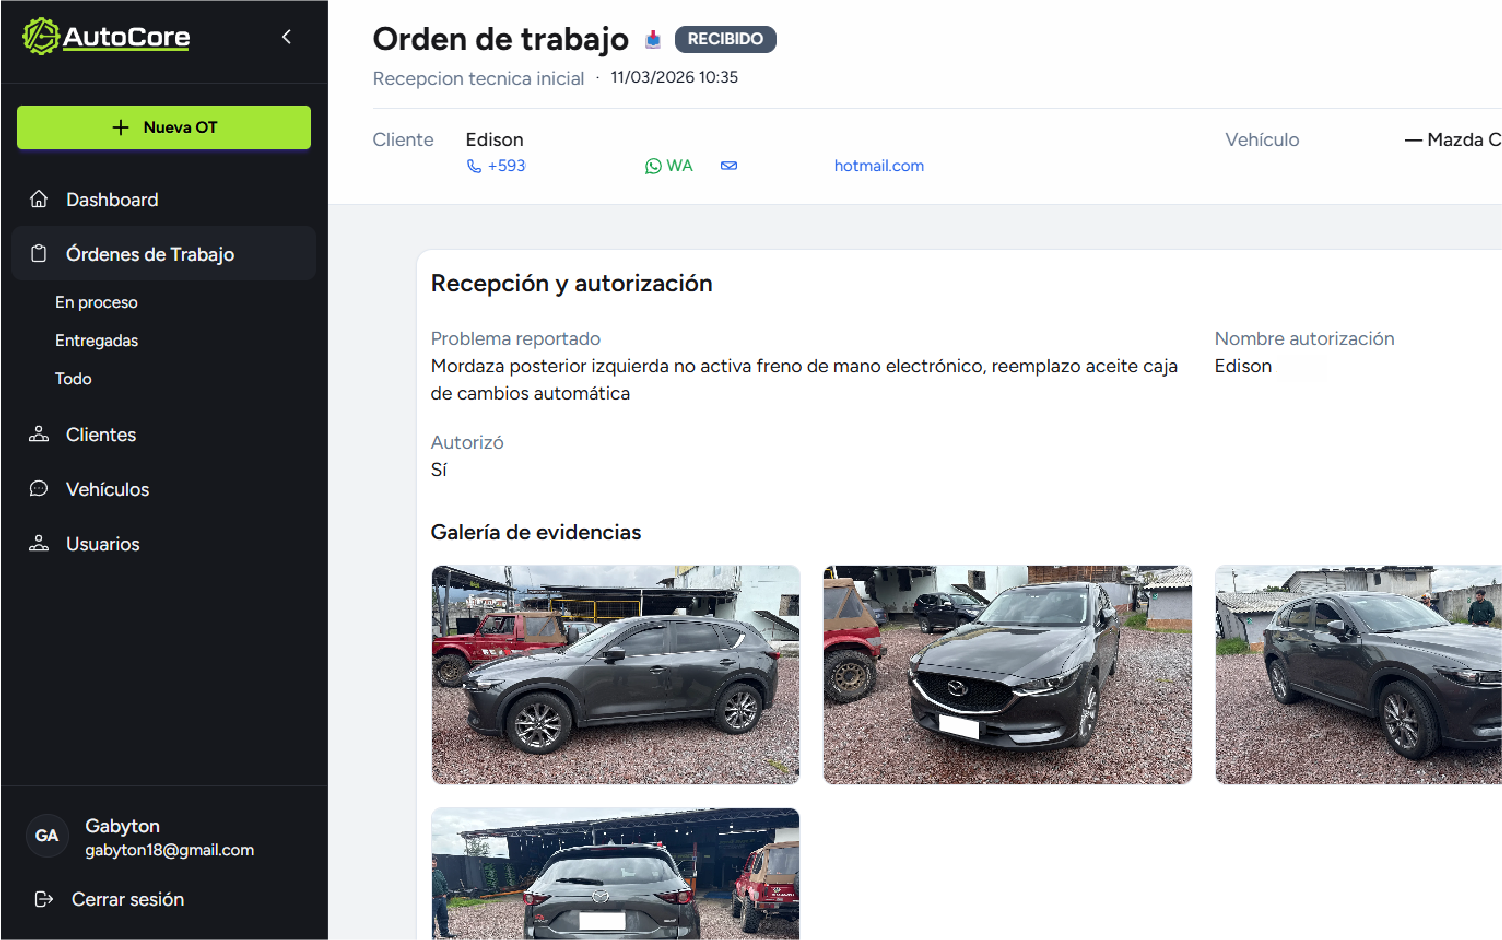Click the phone icon next to +593
Image resolution: width=1502 pixels, height=940 pixels.
point(474,166)
